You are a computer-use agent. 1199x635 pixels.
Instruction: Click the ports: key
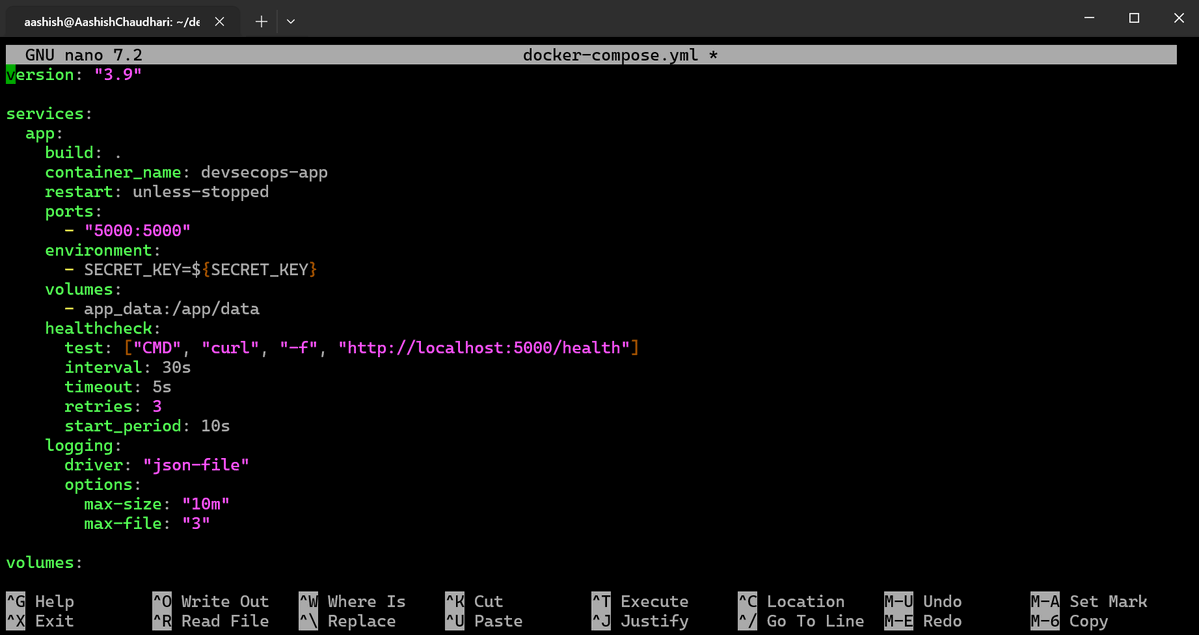pos(74,211)
